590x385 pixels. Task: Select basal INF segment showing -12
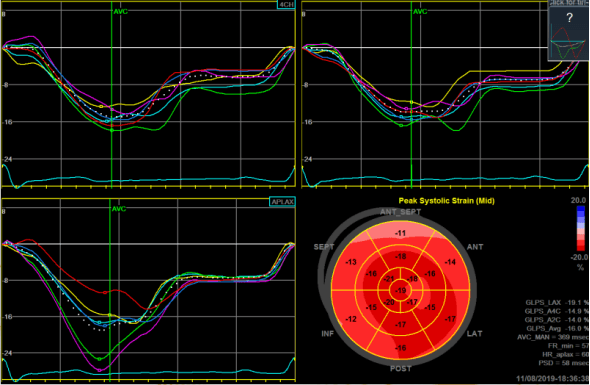351,319
